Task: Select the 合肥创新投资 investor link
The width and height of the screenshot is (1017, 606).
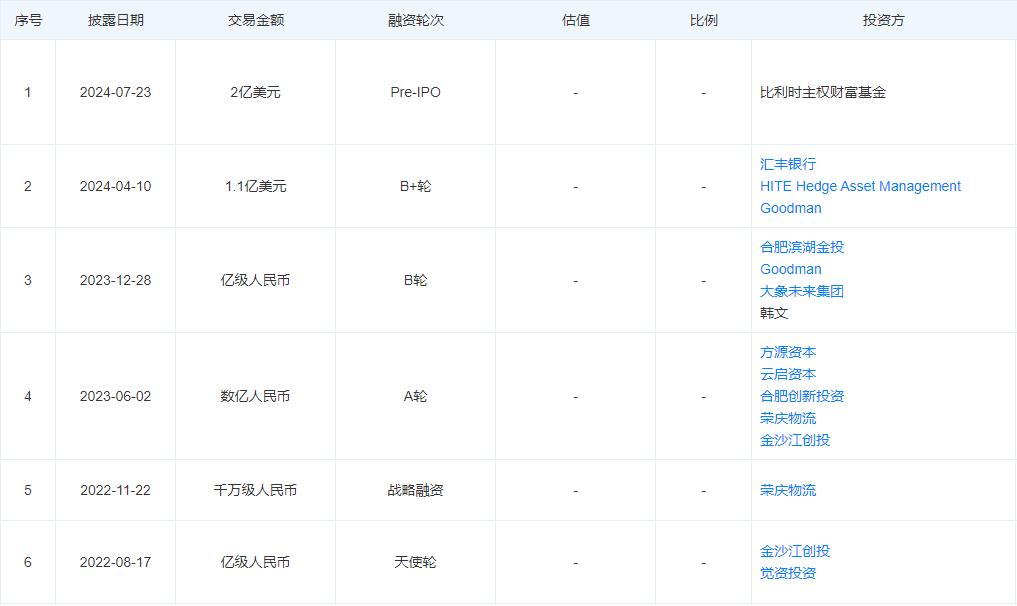Action: (802, 396)
